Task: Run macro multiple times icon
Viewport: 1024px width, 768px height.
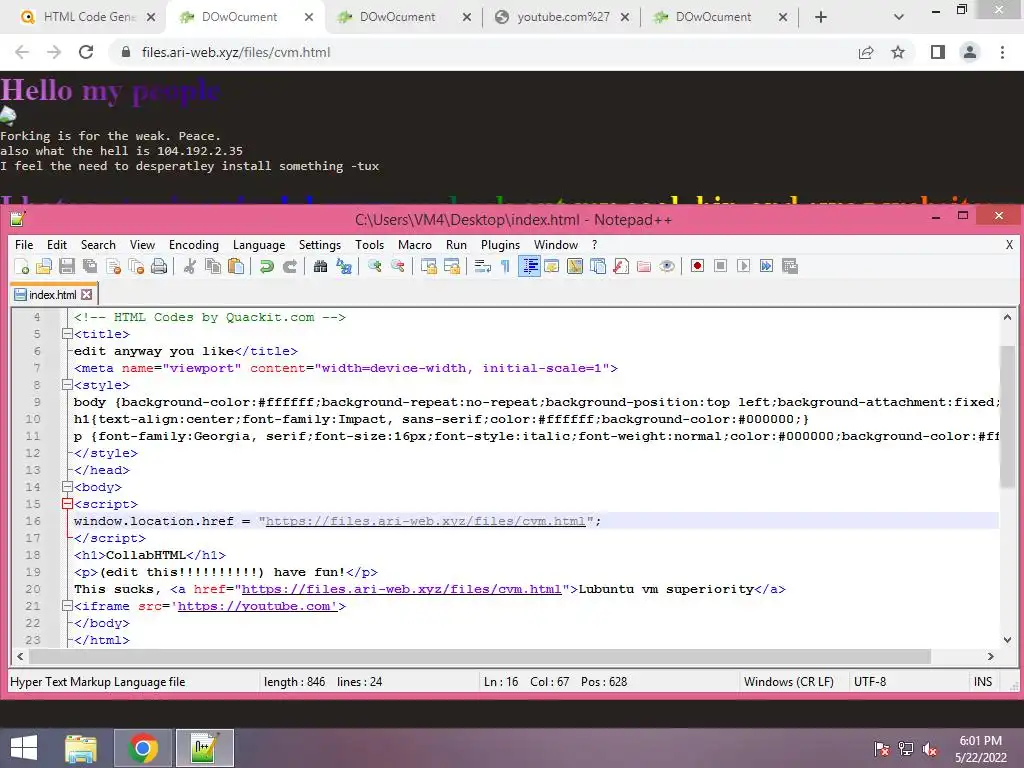Action: pyautogui.click(x=767, y=266)
